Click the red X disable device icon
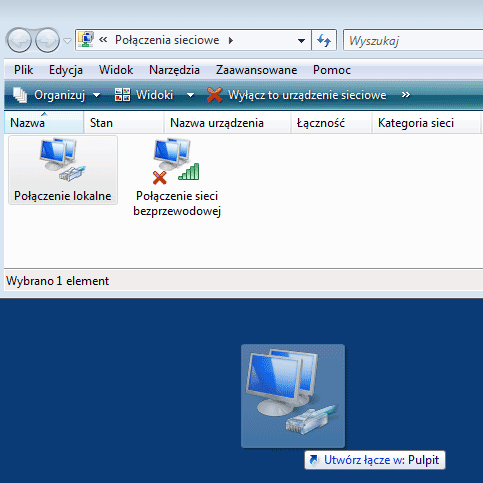 click(x=214, y=95)
